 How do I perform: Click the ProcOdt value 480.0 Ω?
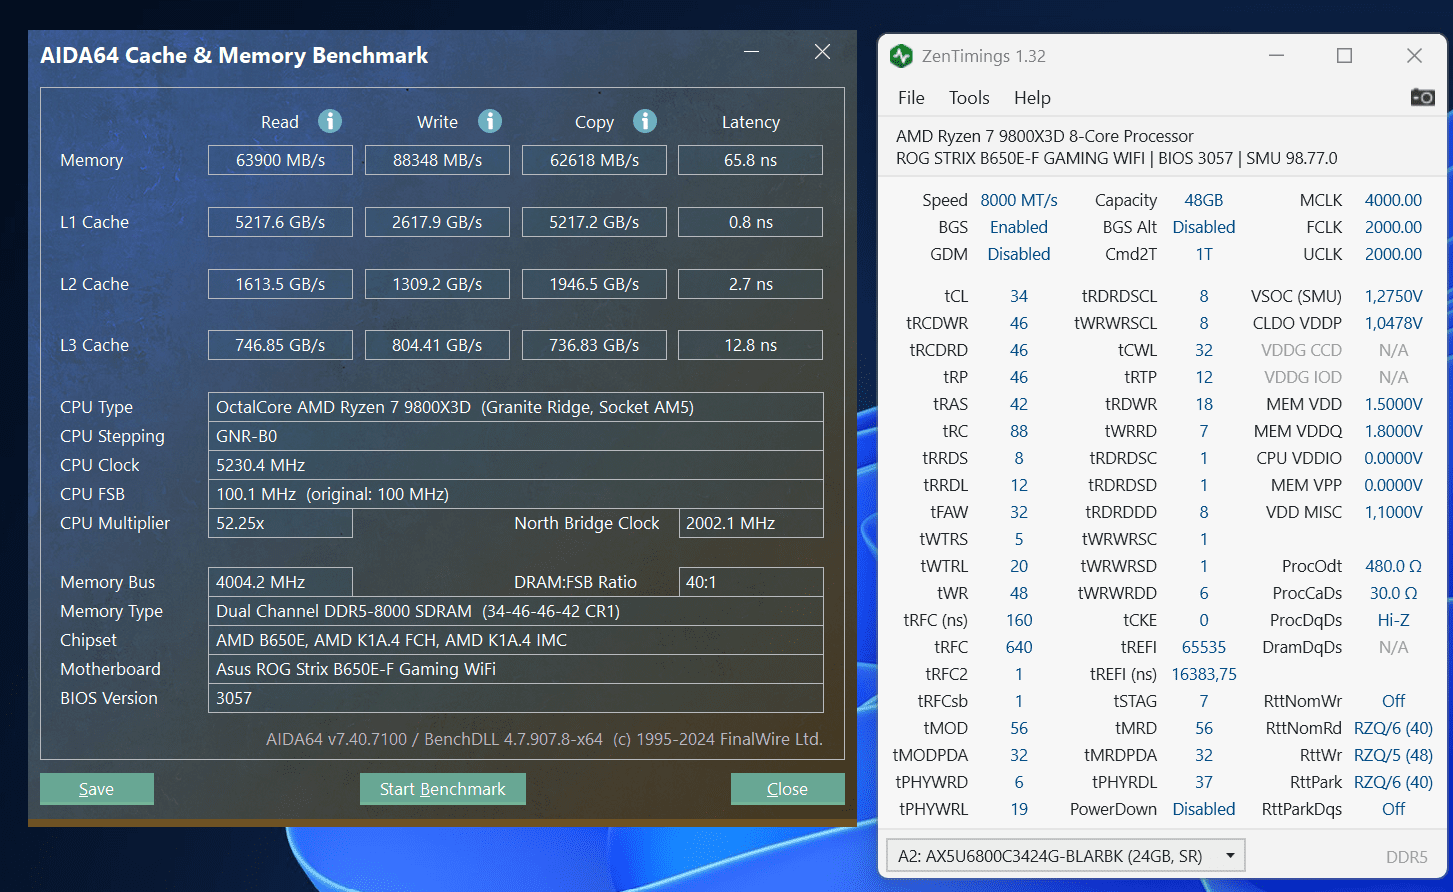[1393, 566]
